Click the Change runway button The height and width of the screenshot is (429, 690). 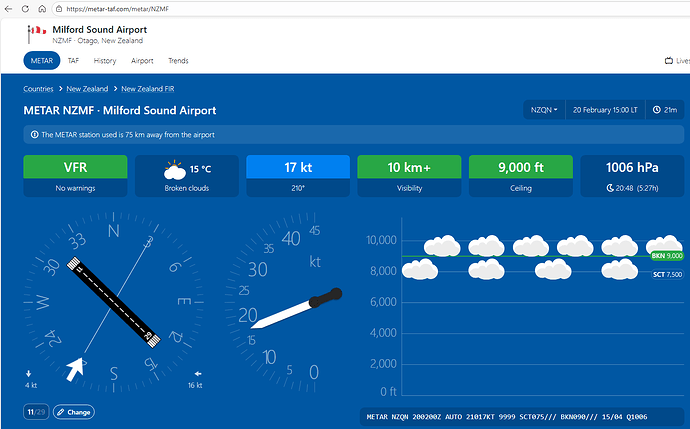[x=73, y=412]
